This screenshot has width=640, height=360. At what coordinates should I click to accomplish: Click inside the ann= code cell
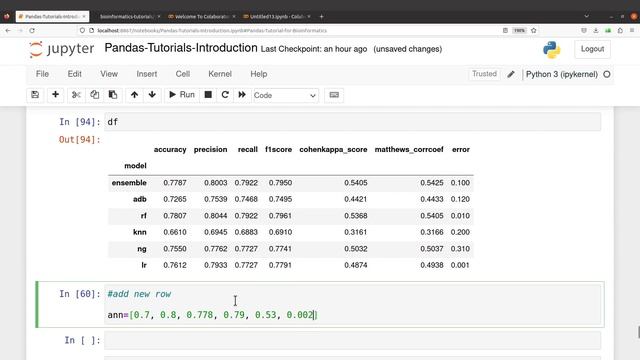pos(353,304)
